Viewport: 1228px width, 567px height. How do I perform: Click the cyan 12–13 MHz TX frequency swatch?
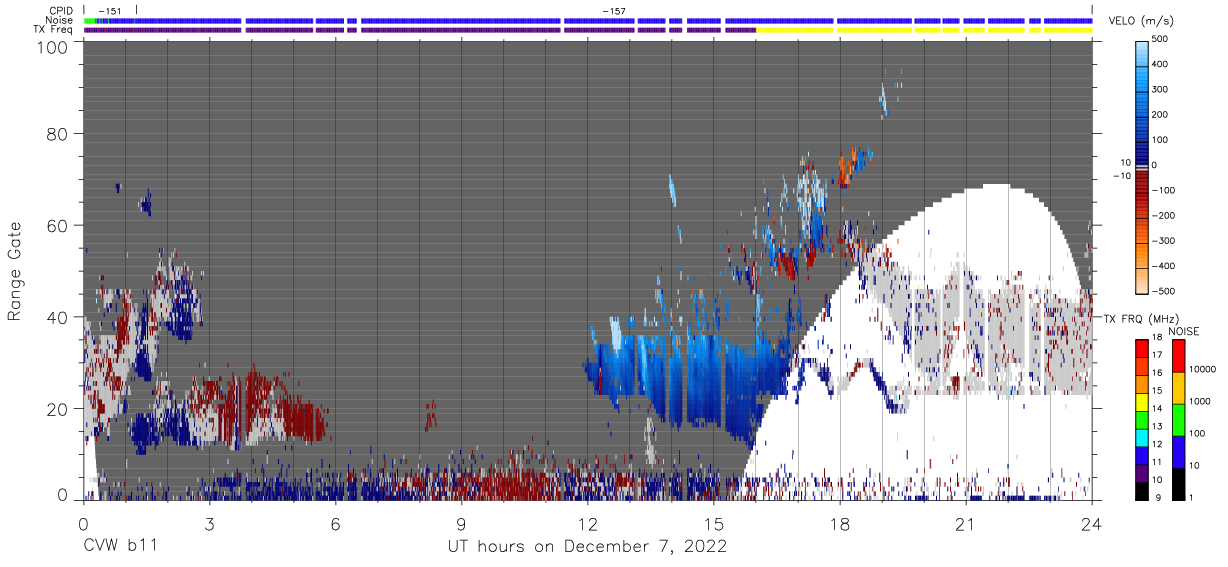[x=1141, y=437]
